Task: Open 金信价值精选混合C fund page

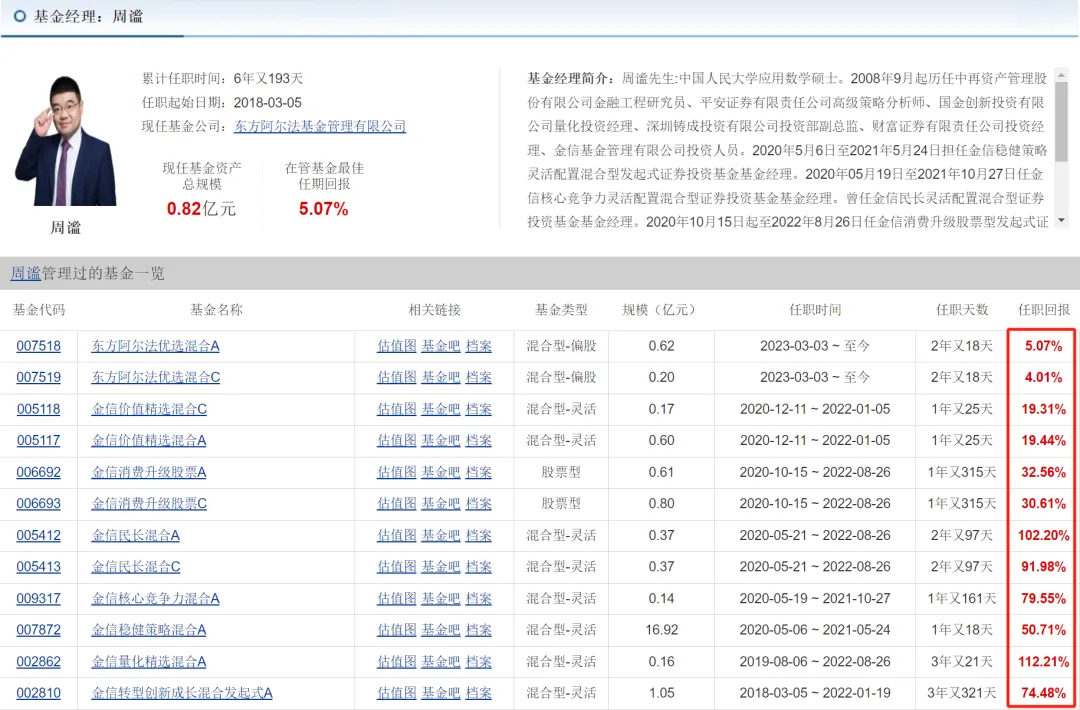Action: 149,409
